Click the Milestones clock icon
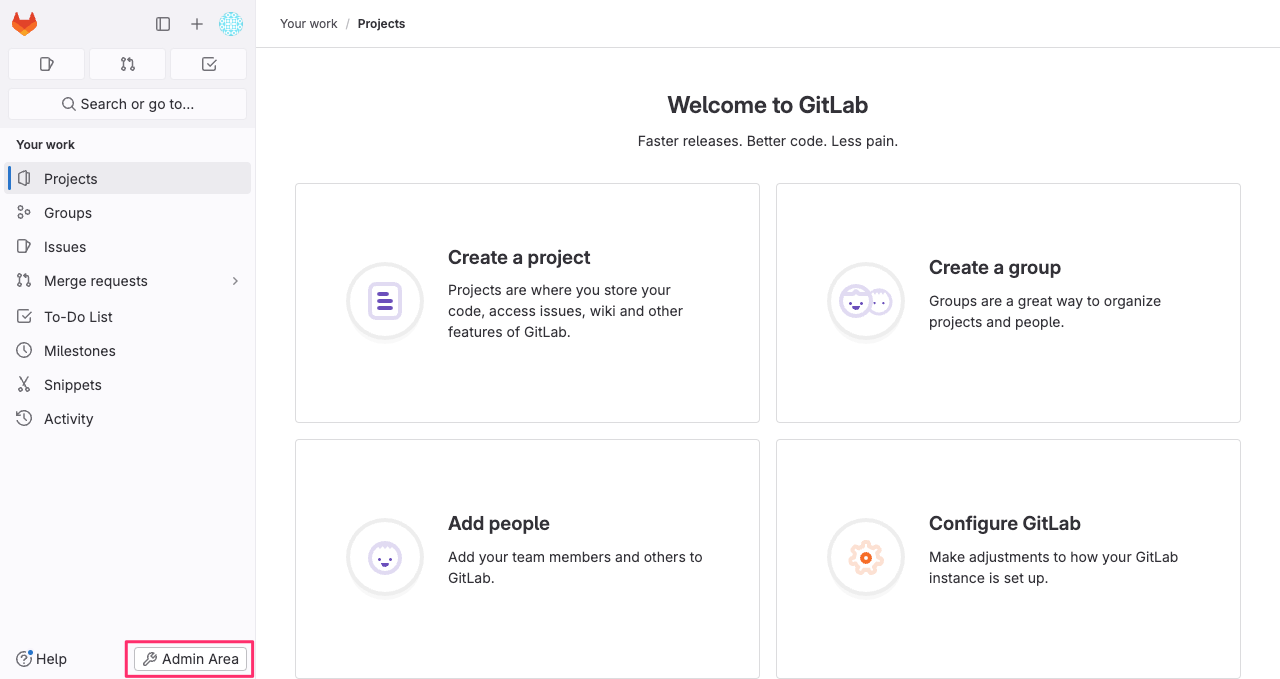Viewport: 1280px width, 679px height. (24, 351)
